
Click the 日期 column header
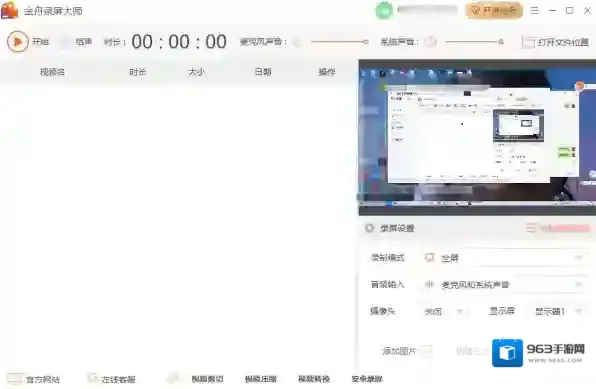coord(263,71)
